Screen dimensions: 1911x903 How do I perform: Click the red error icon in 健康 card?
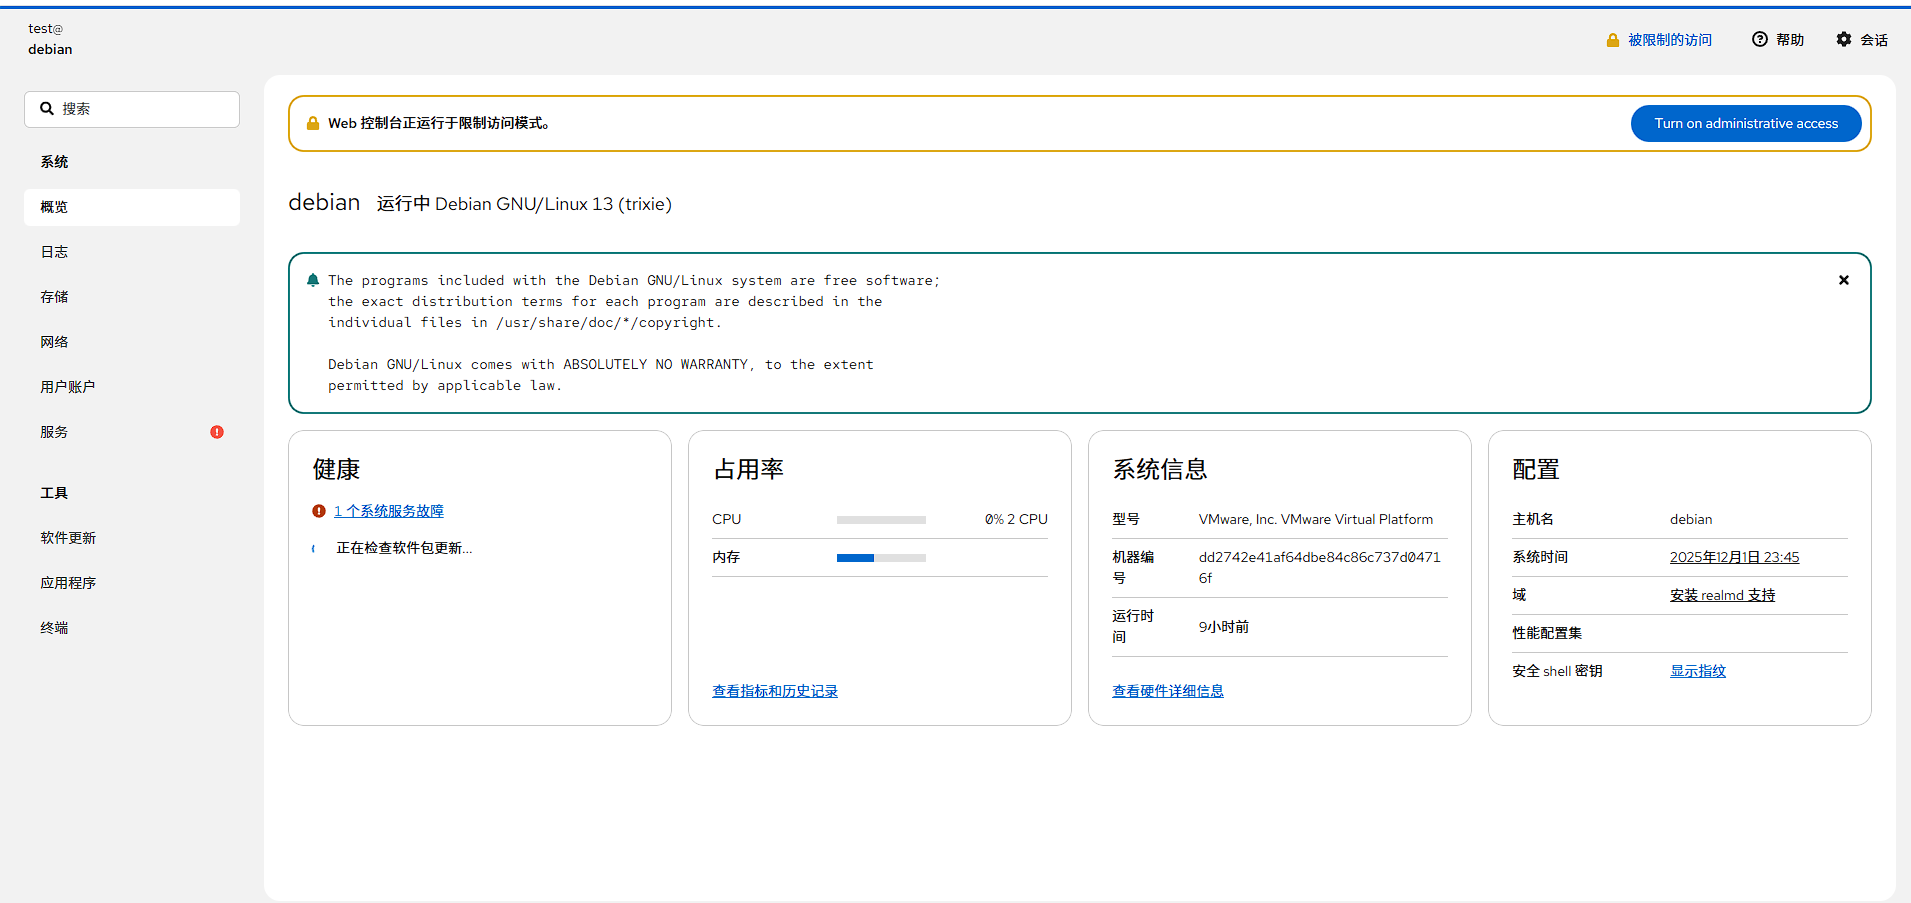[x=319, y=511]
